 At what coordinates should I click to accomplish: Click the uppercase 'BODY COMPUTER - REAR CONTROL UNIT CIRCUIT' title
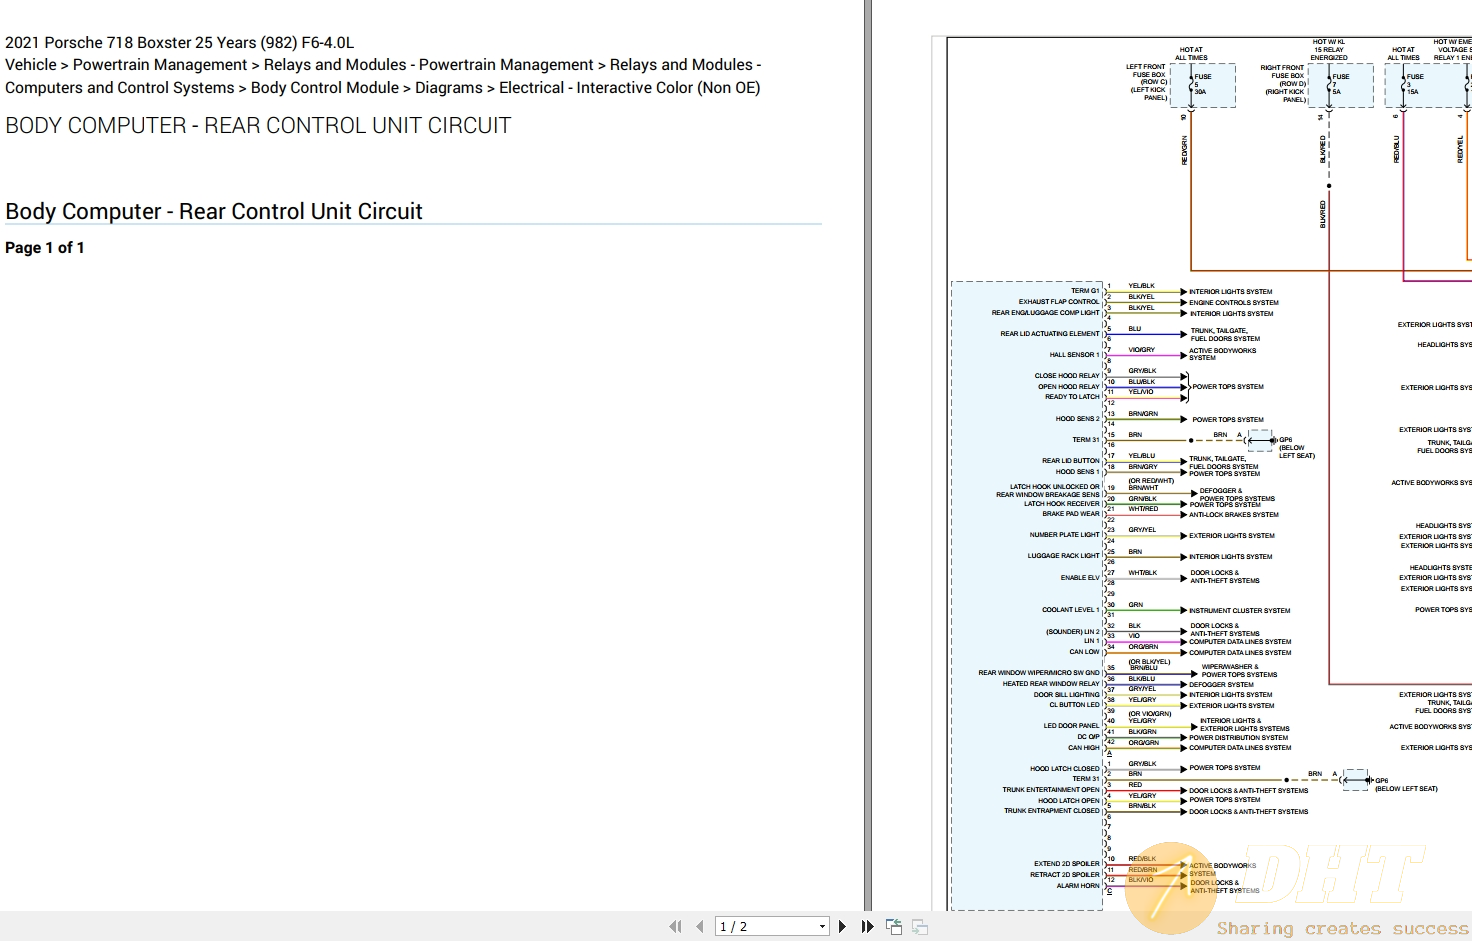pos(258,125)
